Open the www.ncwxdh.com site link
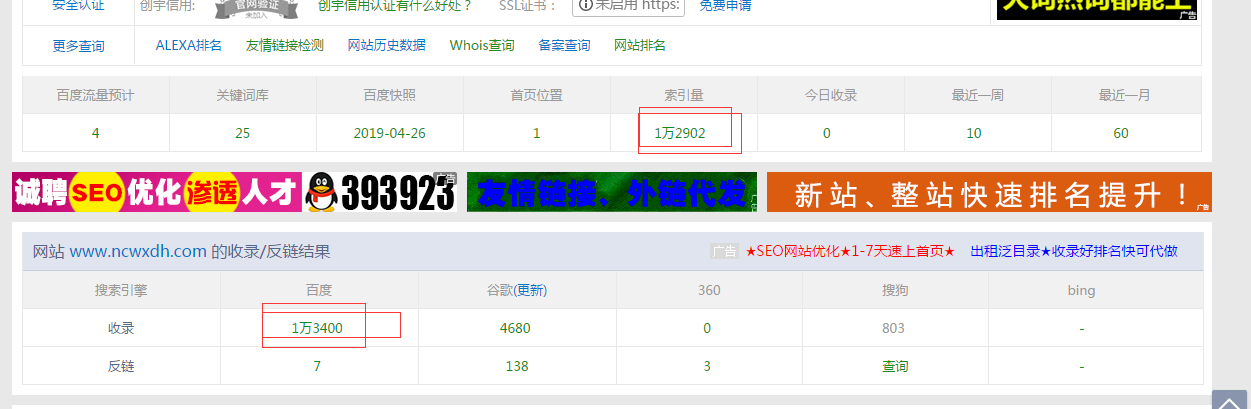 [x=138, y=252]
